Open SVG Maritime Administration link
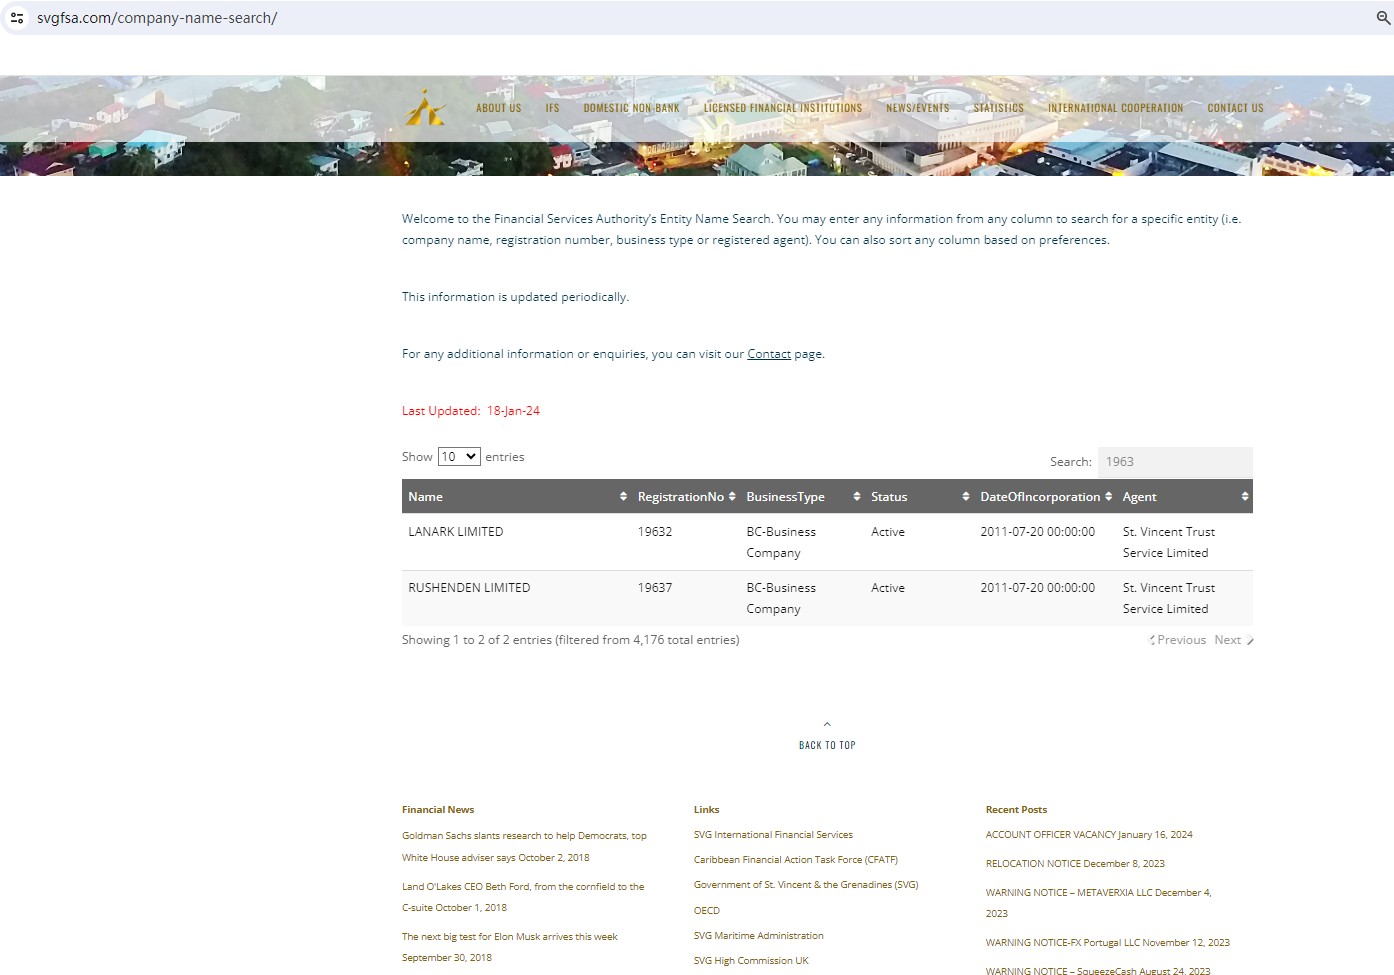This screenshot has width=1394, height=975. (x=759, y=936)
